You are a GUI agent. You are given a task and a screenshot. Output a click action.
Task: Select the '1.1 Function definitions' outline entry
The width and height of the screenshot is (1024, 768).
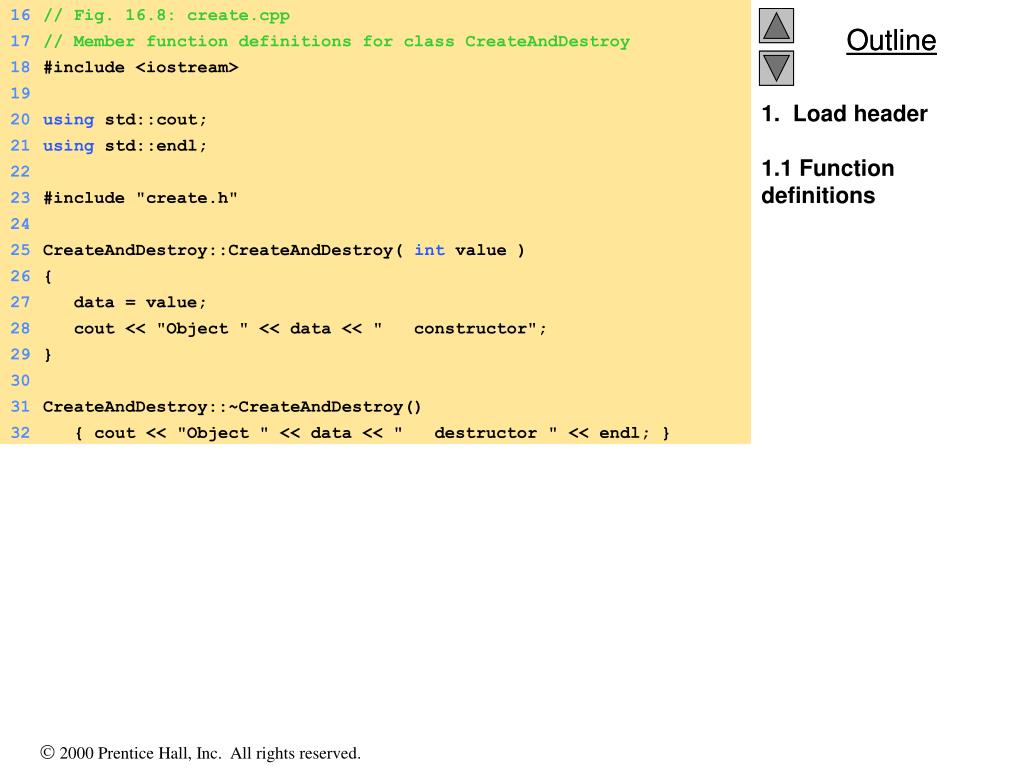827,182
